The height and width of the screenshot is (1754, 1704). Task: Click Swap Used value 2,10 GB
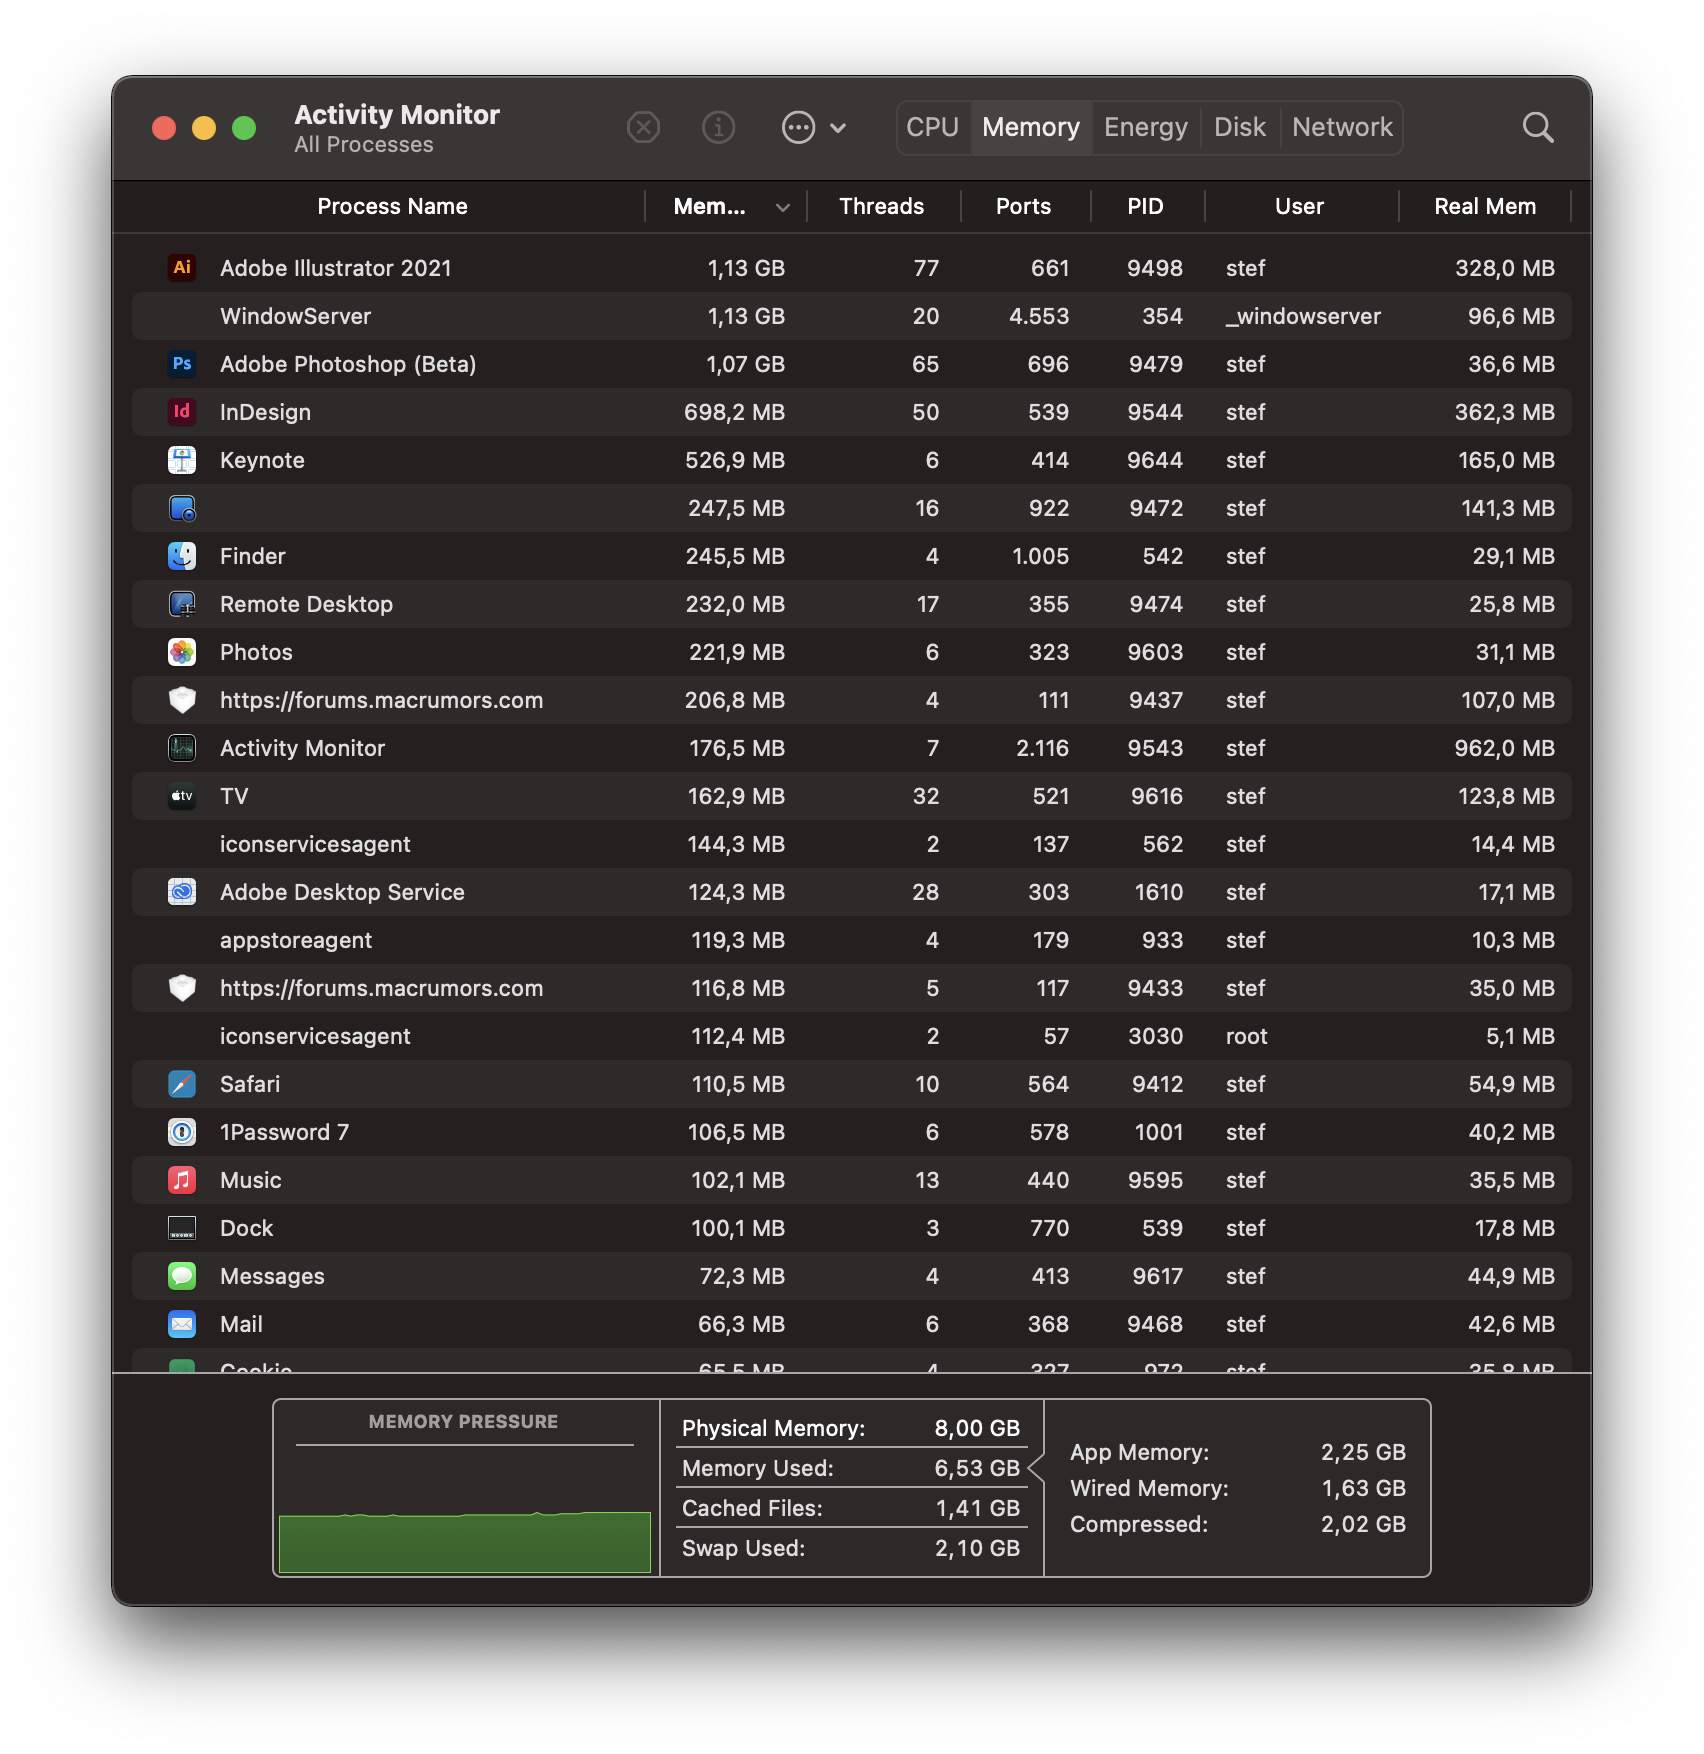(977, 1548)
